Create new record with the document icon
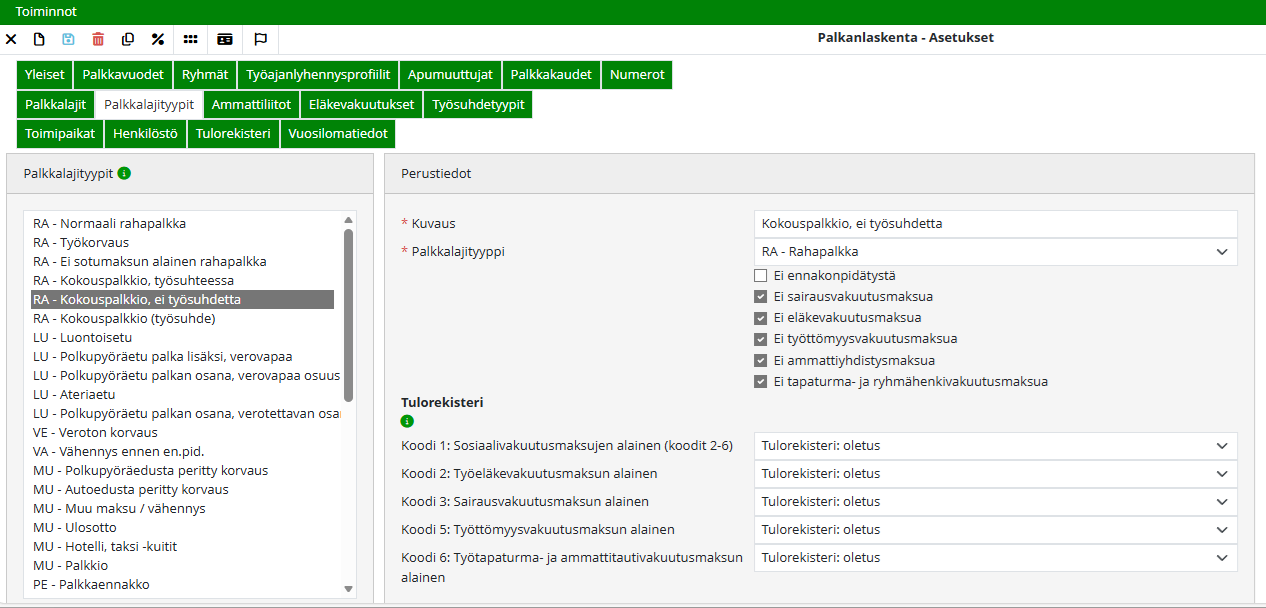This screenshot has height=608, width=1266. [x=37, y=39]
